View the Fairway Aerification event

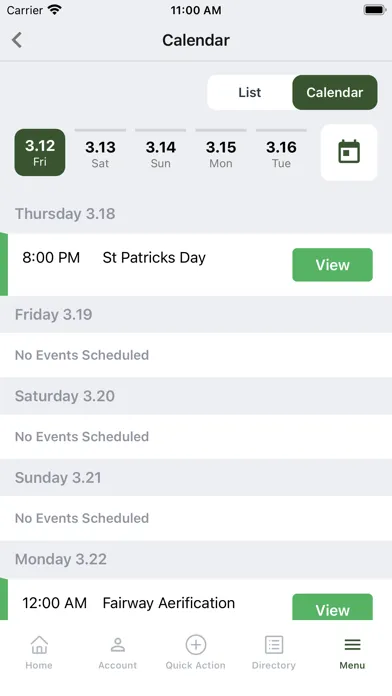(333, 607)
